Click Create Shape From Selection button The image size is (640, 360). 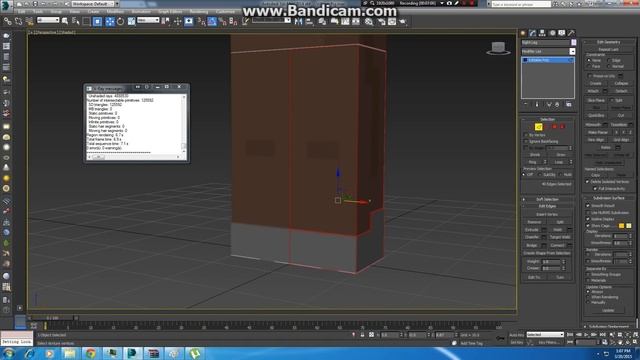coord(547,253)
